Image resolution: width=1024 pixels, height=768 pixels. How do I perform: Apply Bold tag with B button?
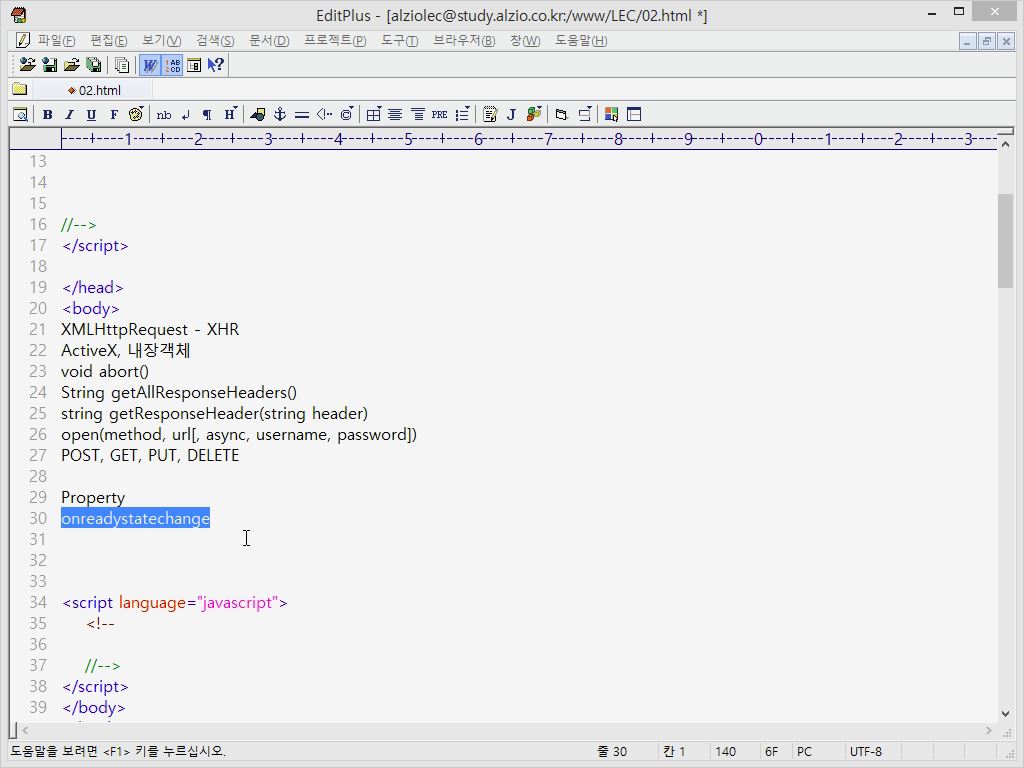click(x=47, y=114)
